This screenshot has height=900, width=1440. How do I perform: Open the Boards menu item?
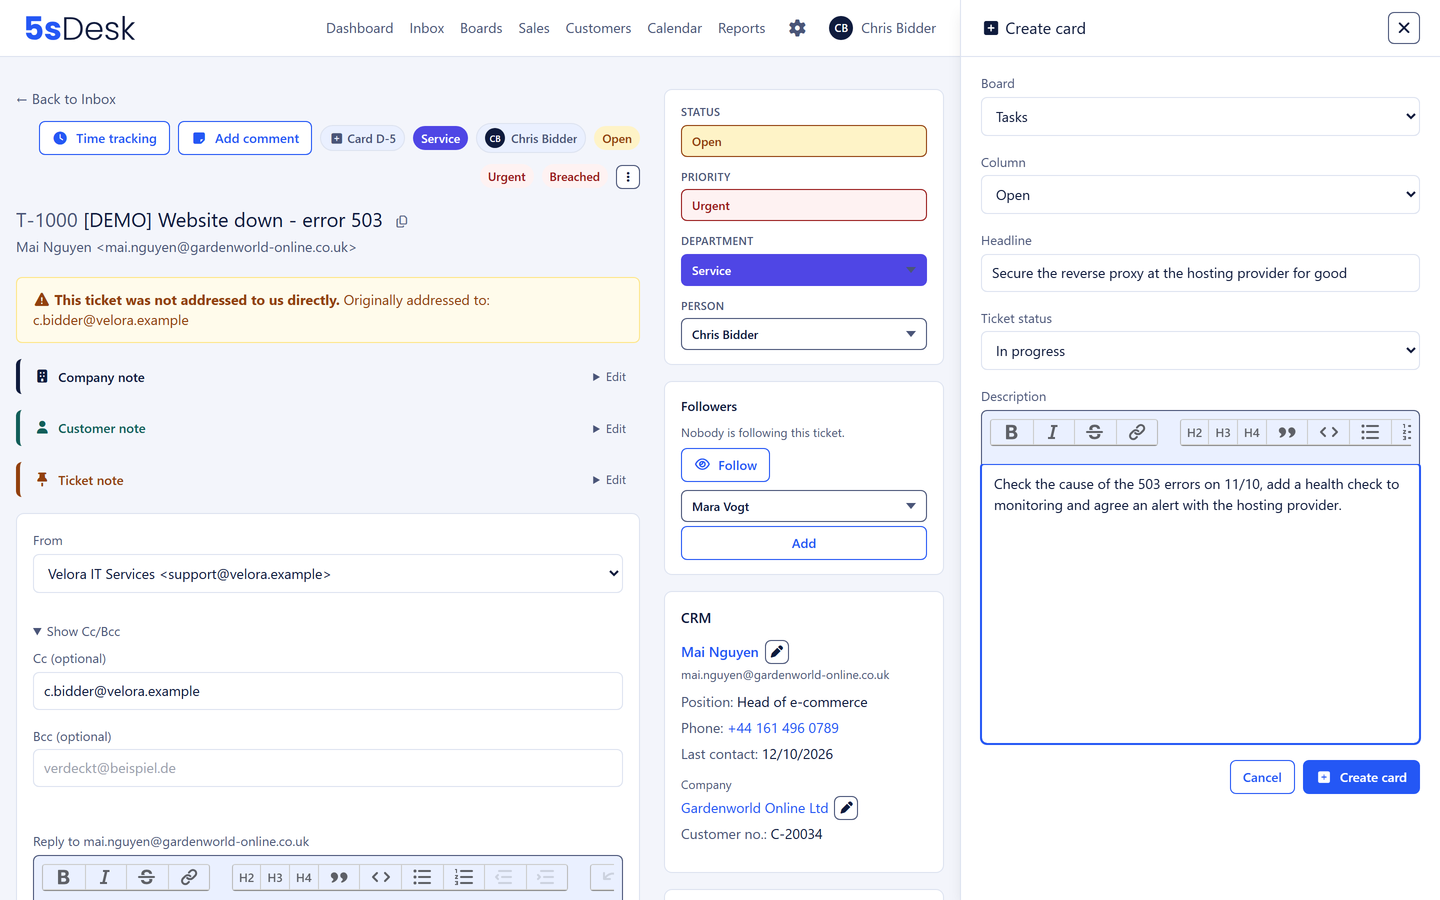point(481,28)
